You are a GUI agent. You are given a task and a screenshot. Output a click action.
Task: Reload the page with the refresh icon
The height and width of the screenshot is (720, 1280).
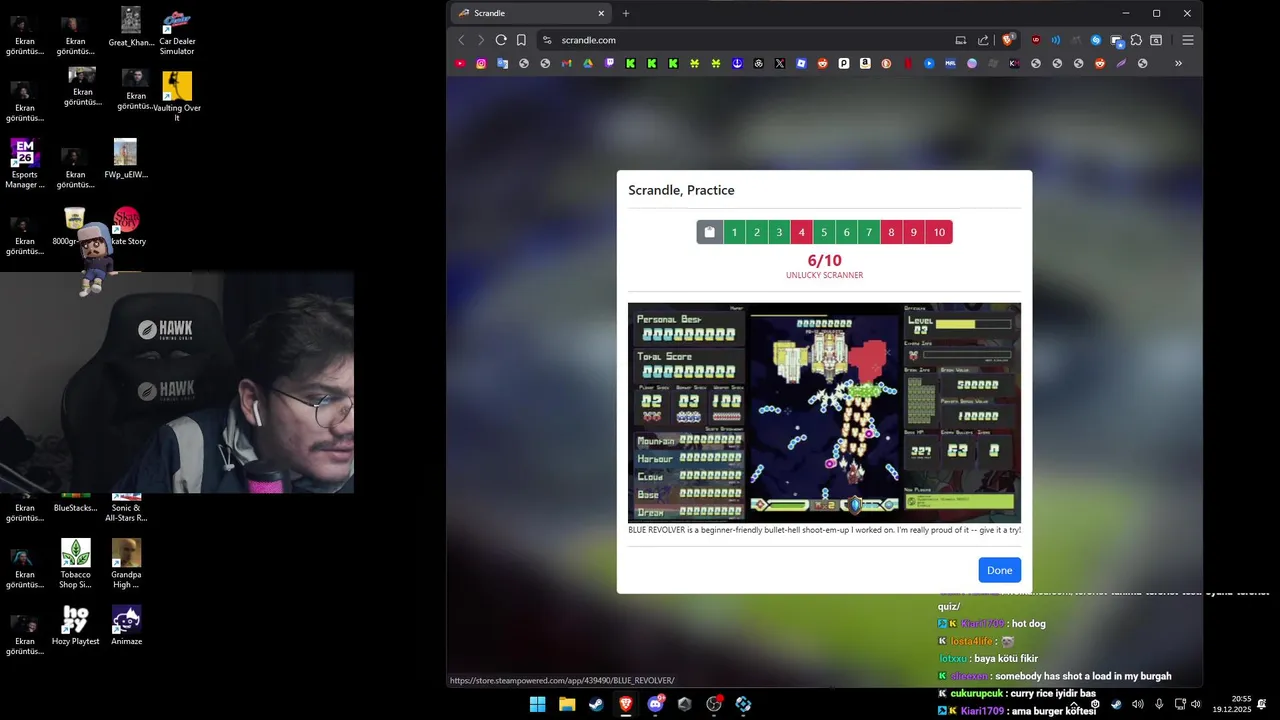[x=501, y=40]
